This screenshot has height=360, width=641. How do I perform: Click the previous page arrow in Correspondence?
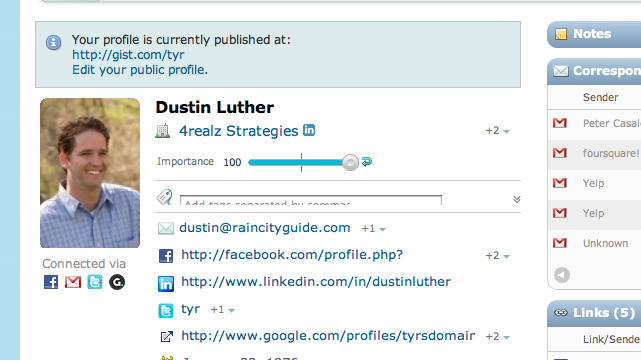562,275
